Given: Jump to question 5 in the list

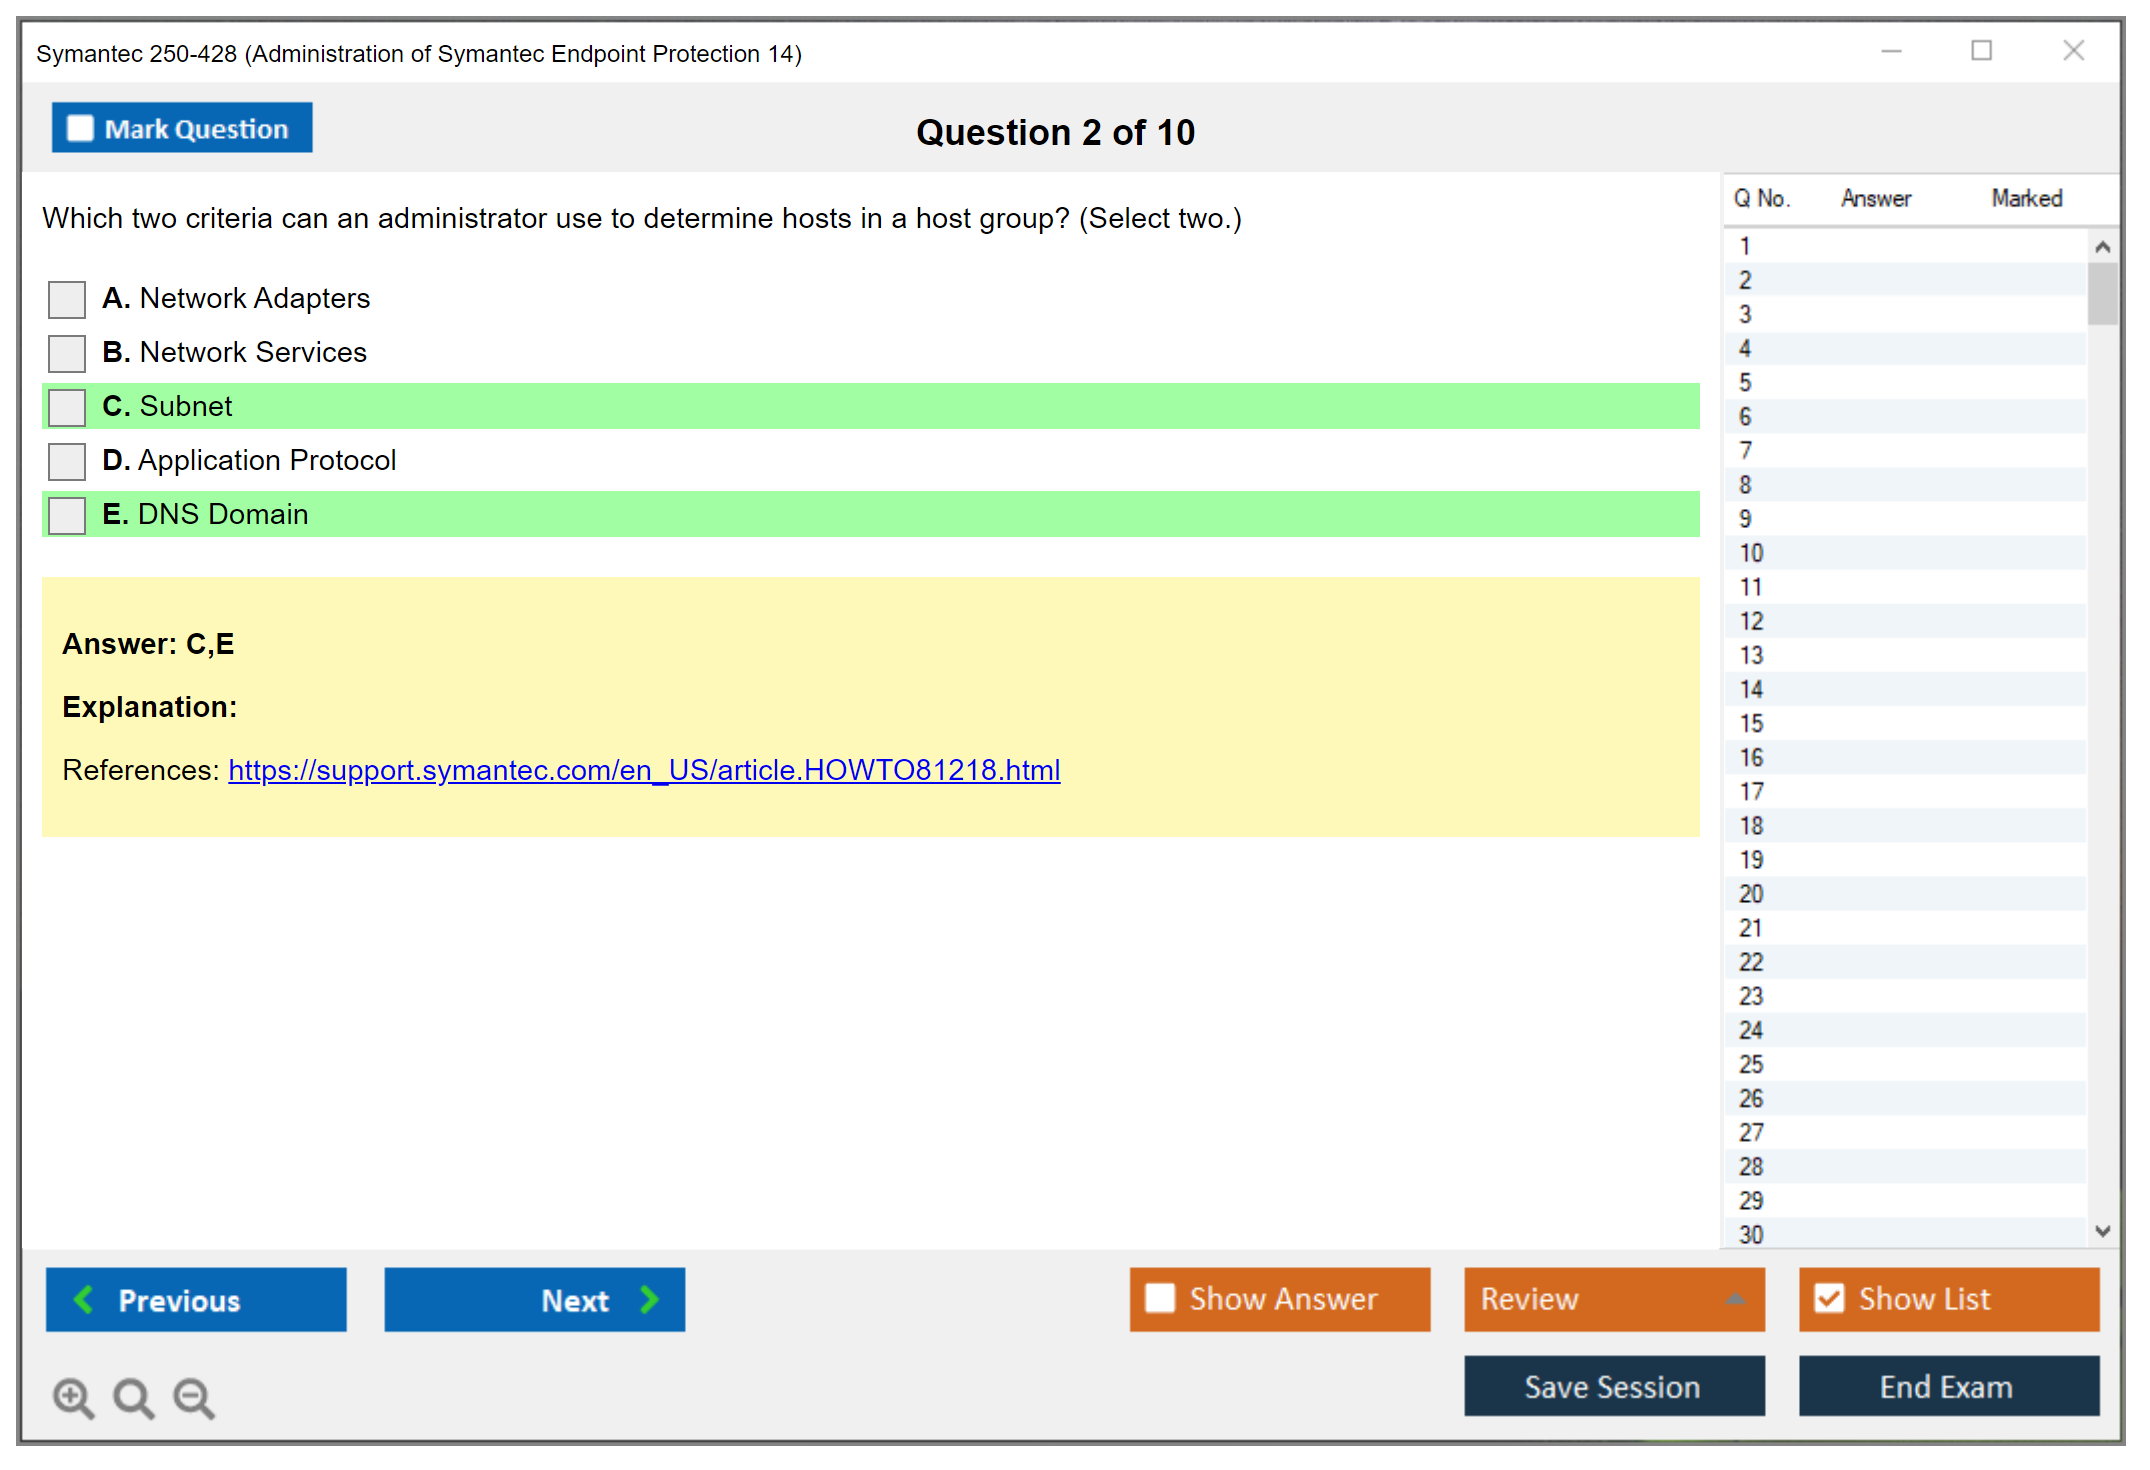Looking at the screenshot, I should (x=1746, y=383).
